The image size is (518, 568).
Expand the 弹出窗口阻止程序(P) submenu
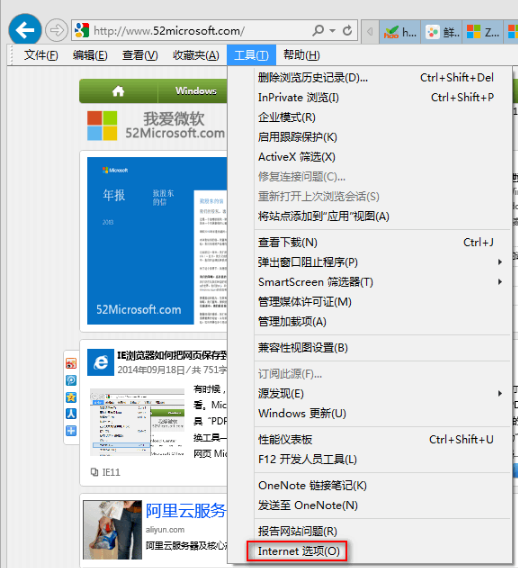369,262
